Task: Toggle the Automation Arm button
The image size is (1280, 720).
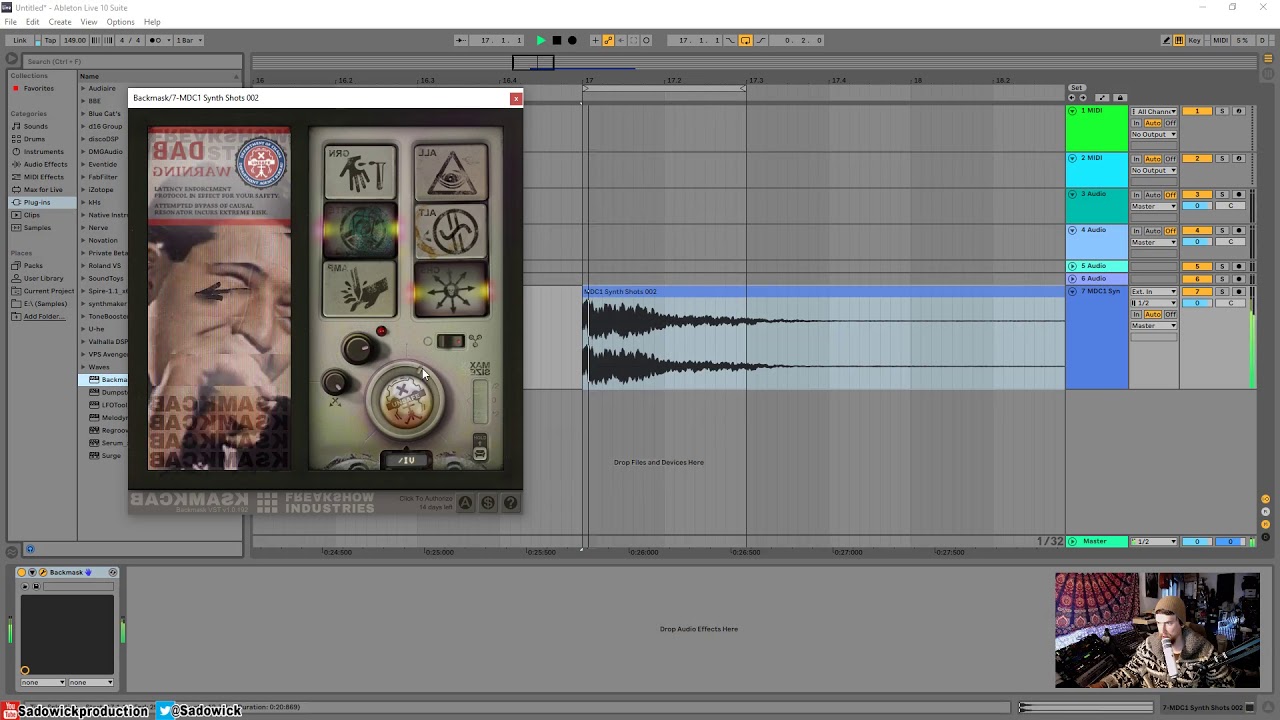Action: [x=608, y=40]
